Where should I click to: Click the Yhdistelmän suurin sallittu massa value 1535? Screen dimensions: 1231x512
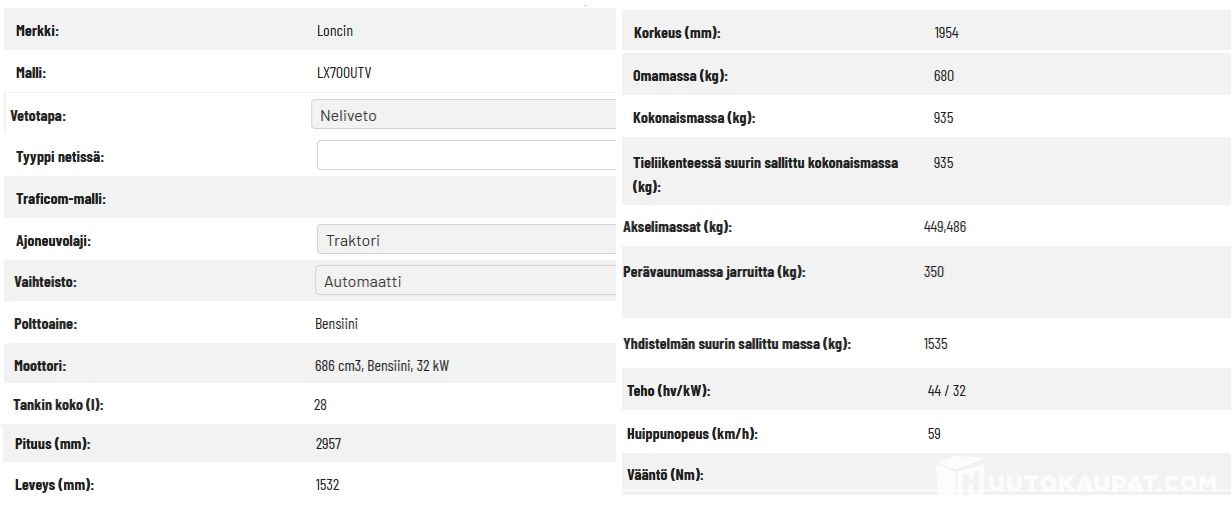coord(936,344)
